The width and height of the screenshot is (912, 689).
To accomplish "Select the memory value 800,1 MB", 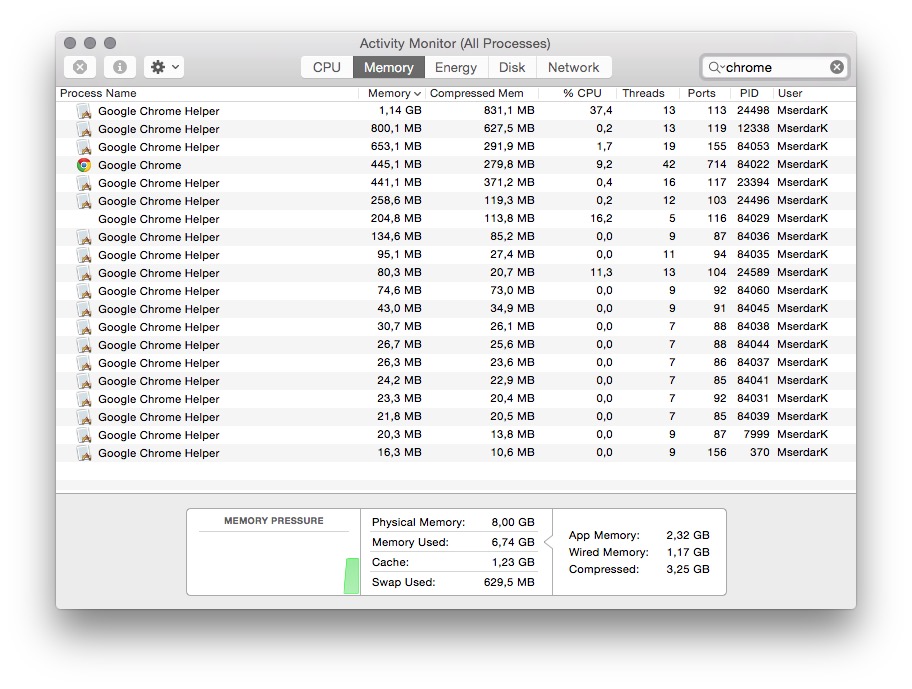I will tap(396, 128).
